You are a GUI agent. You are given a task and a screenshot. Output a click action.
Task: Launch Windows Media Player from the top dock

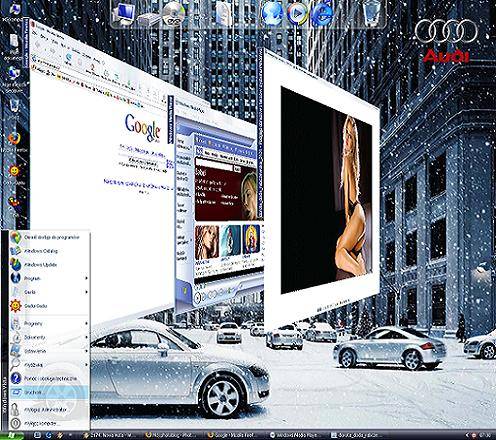(297, 14)
